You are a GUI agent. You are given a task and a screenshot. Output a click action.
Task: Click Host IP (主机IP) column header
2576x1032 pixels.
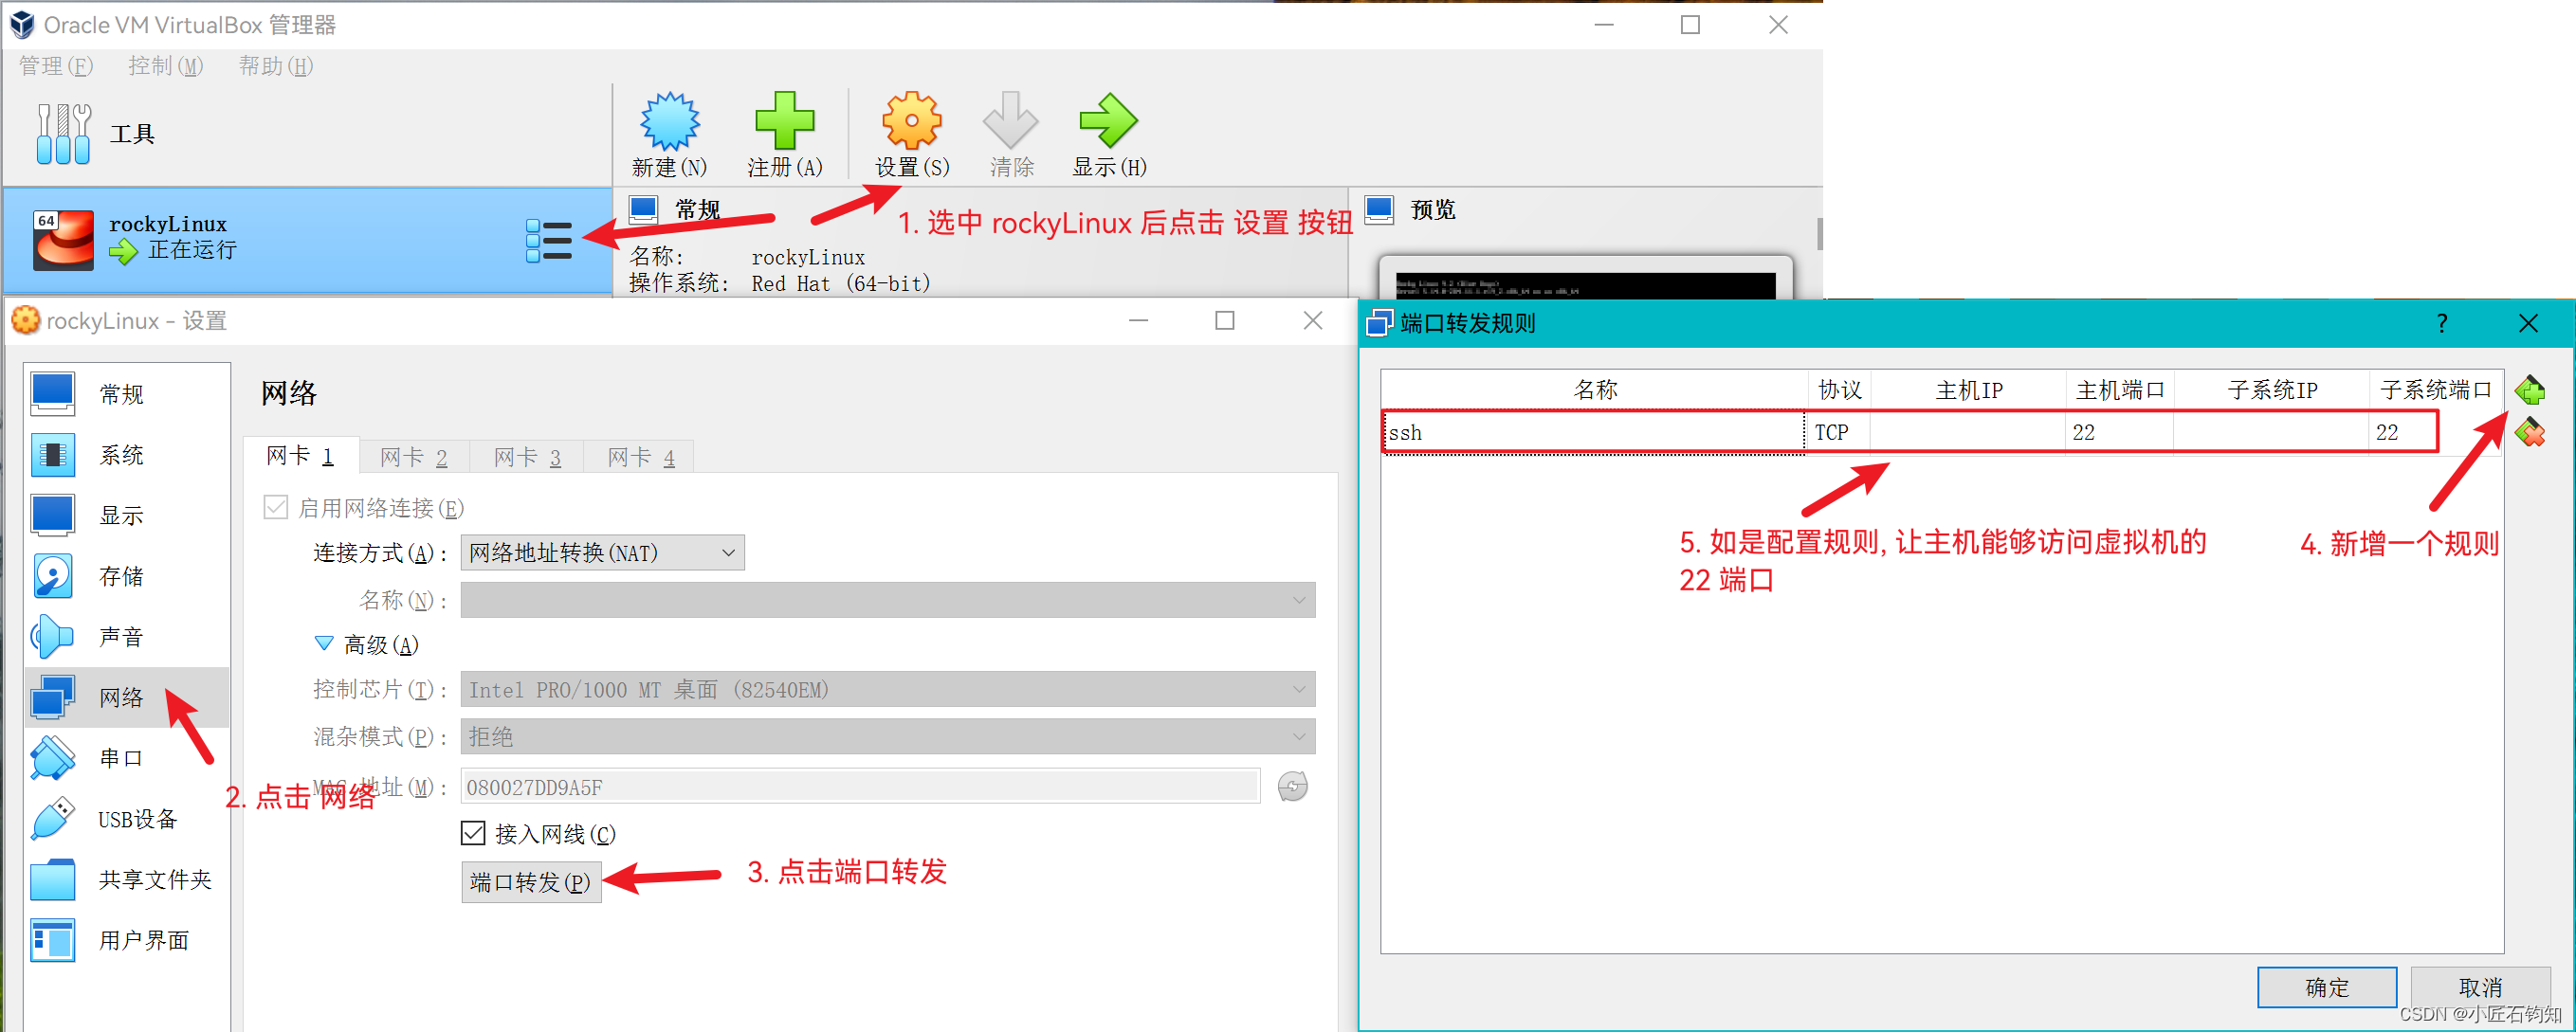[1967, 389]
